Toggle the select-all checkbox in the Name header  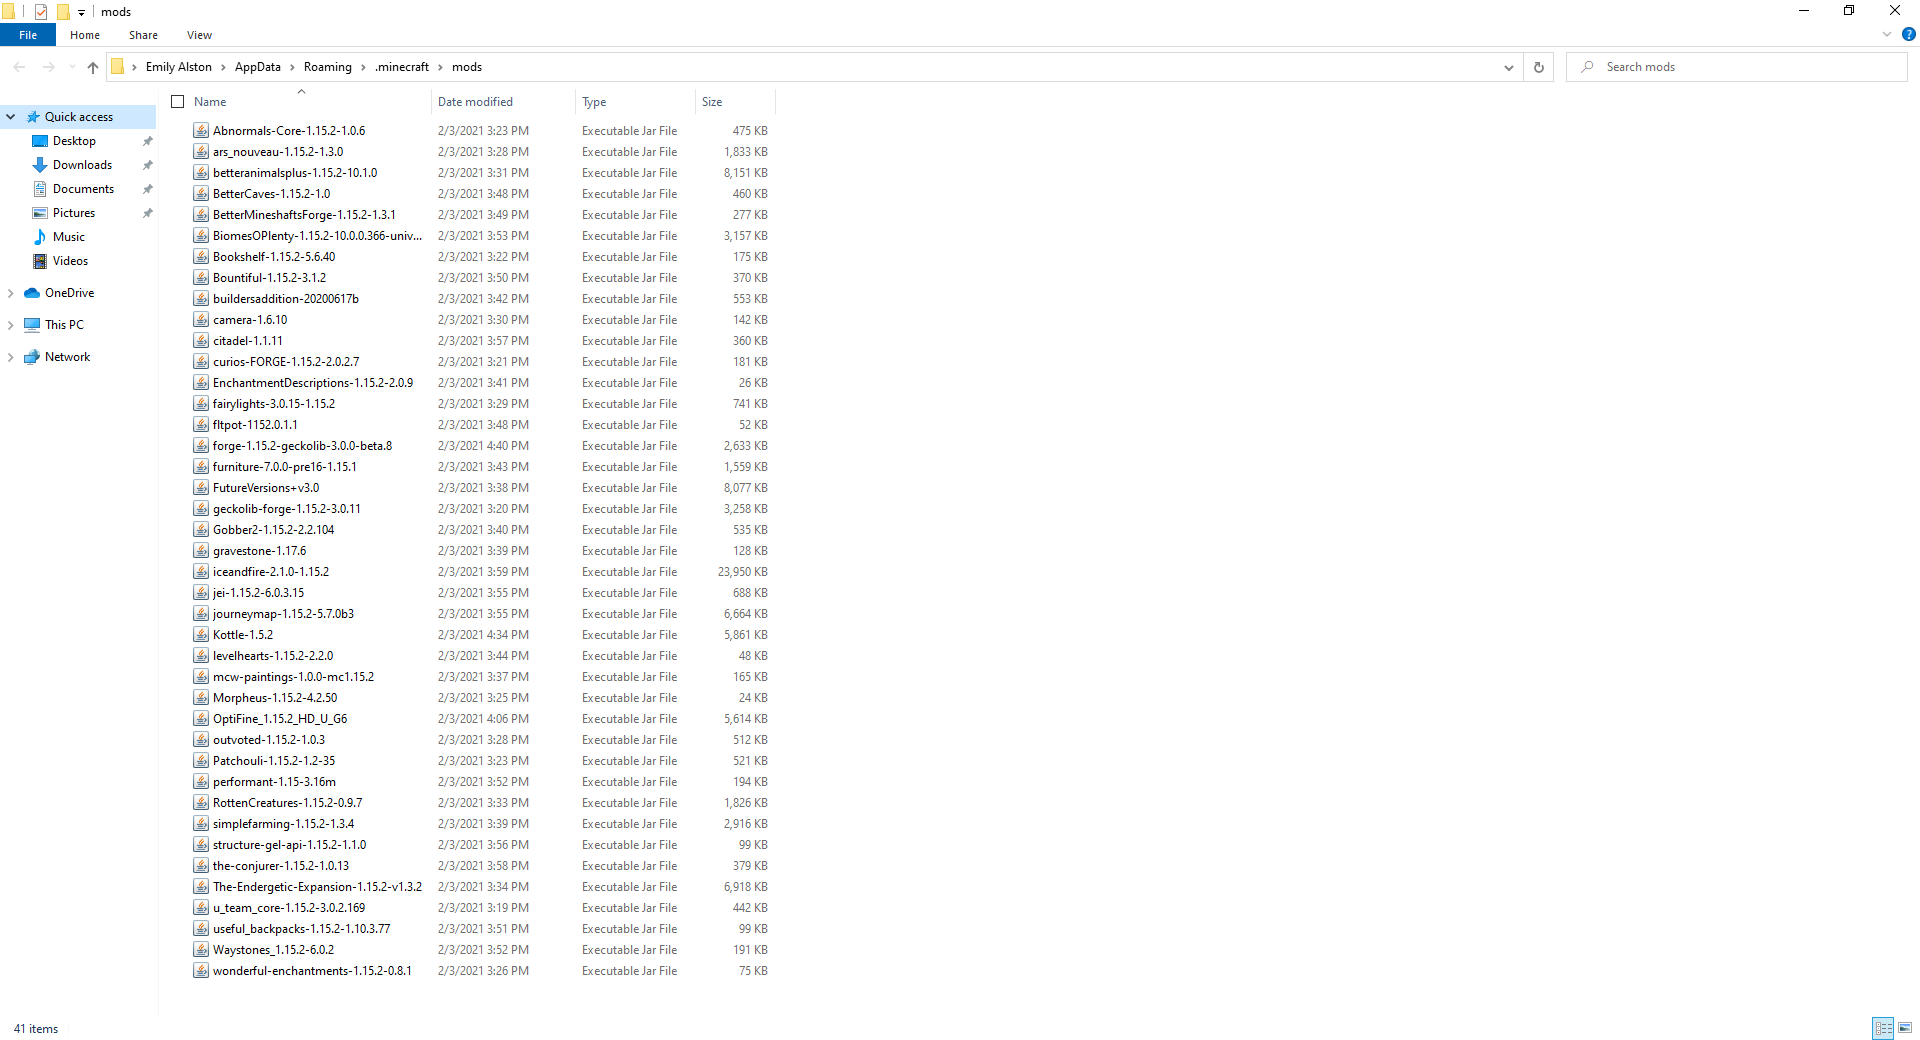[178, 102]
